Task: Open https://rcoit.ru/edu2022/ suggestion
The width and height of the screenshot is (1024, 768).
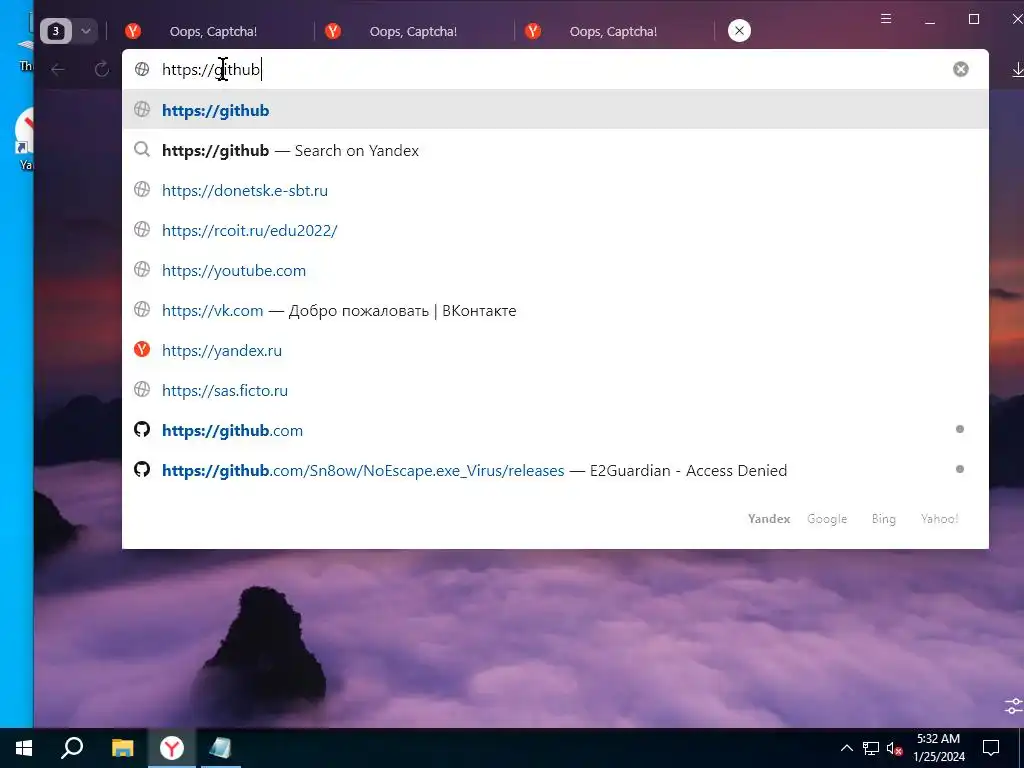Action: (x=555, y=230)
